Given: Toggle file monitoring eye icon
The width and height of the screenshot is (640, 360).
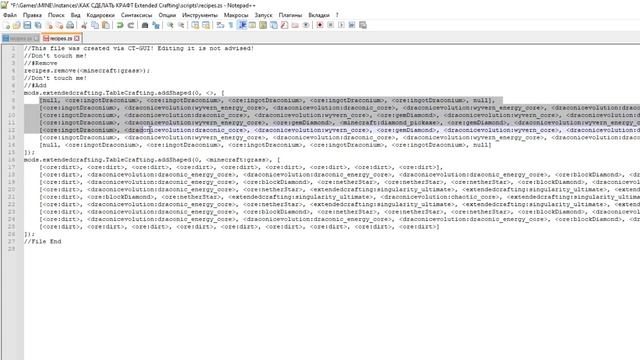Looking at the screenshot, I should pos(305,25).
